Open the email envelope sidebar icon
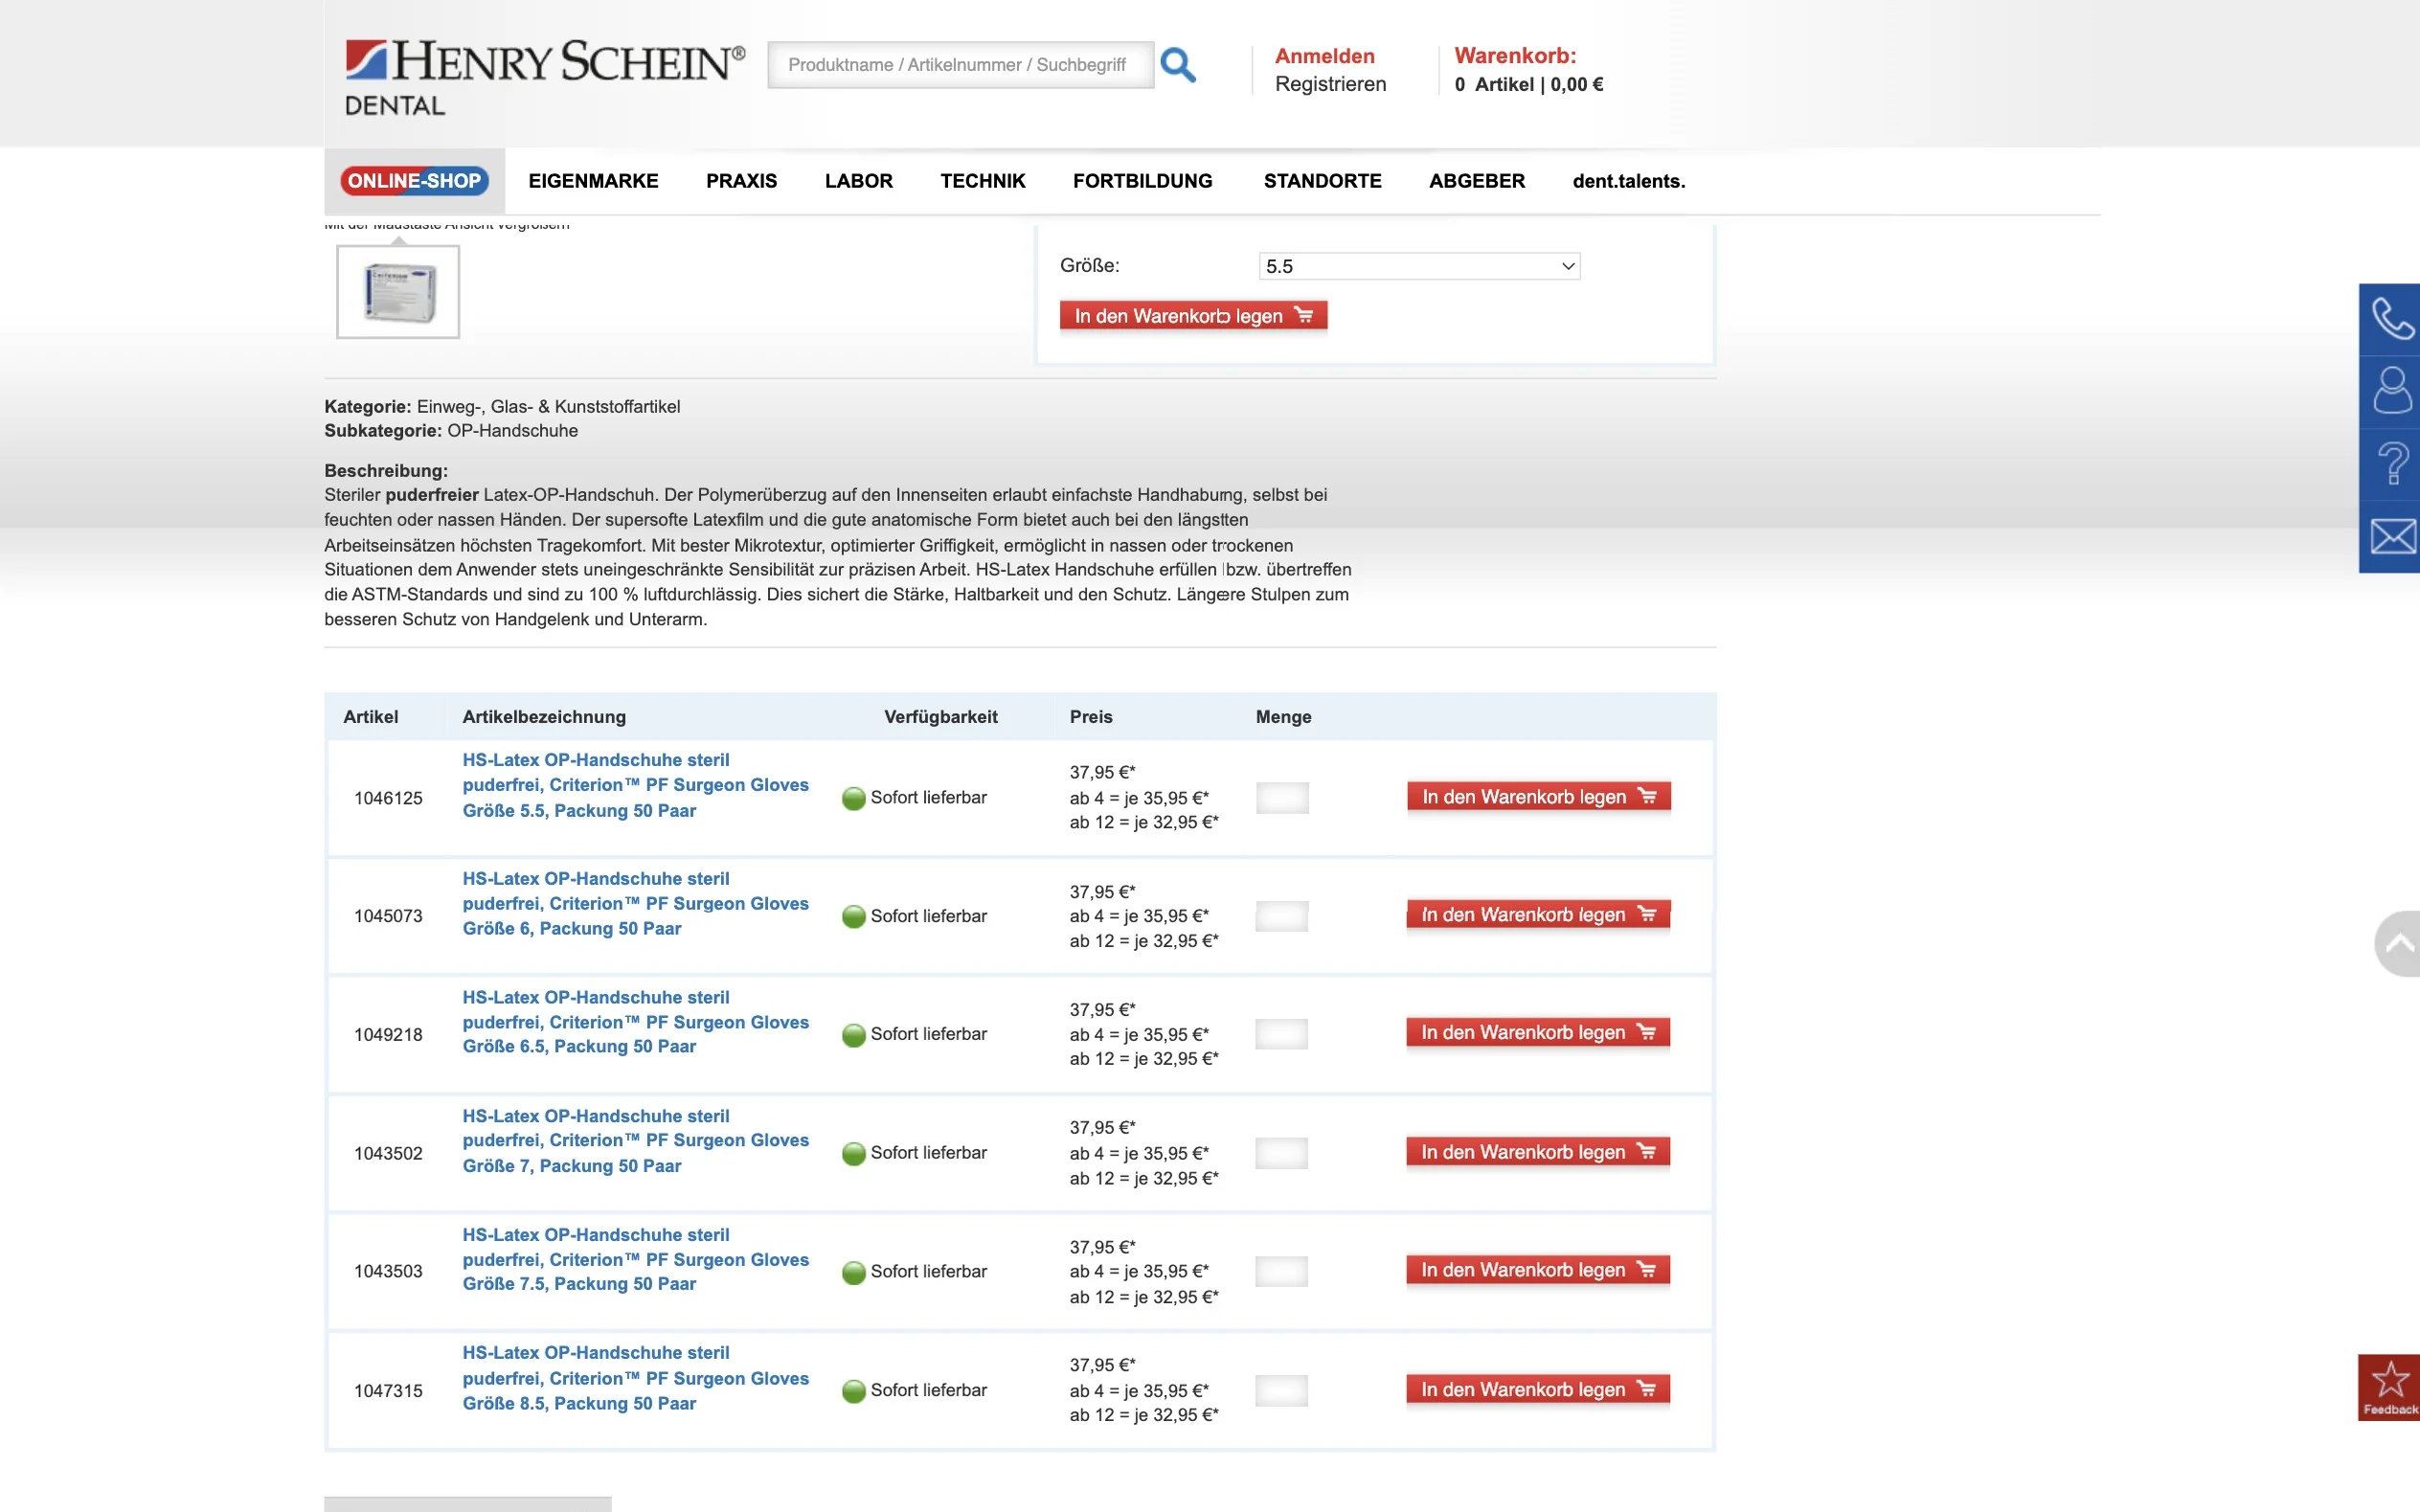Screen dimensions: 2420x1512 (2391, 537)
